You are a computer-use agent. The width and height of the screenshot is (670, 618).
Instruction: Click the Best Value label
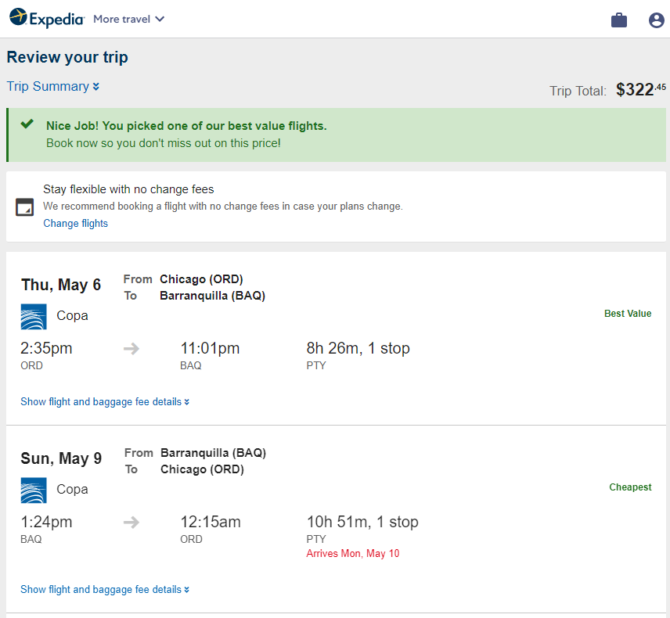pos(628,313)
